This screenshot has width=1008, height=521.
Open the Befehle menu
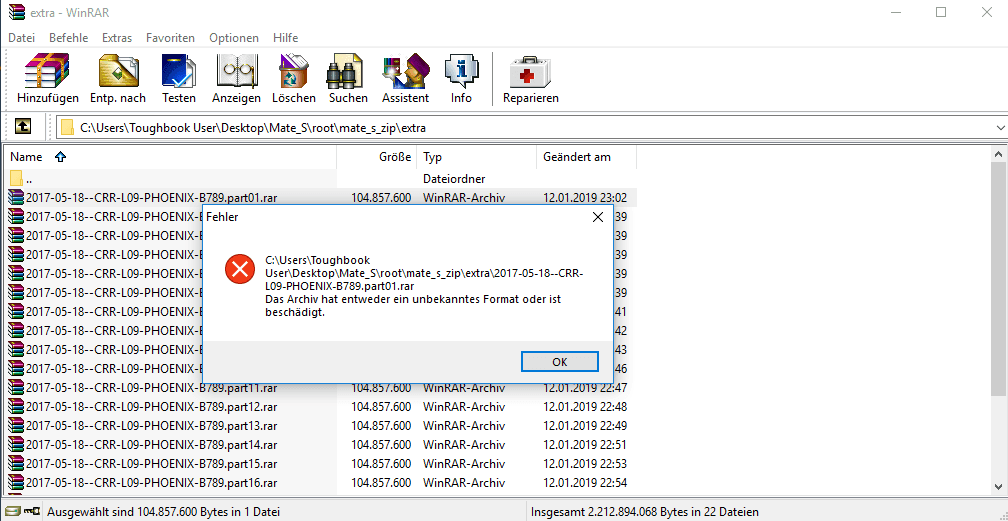click(69, 38)
